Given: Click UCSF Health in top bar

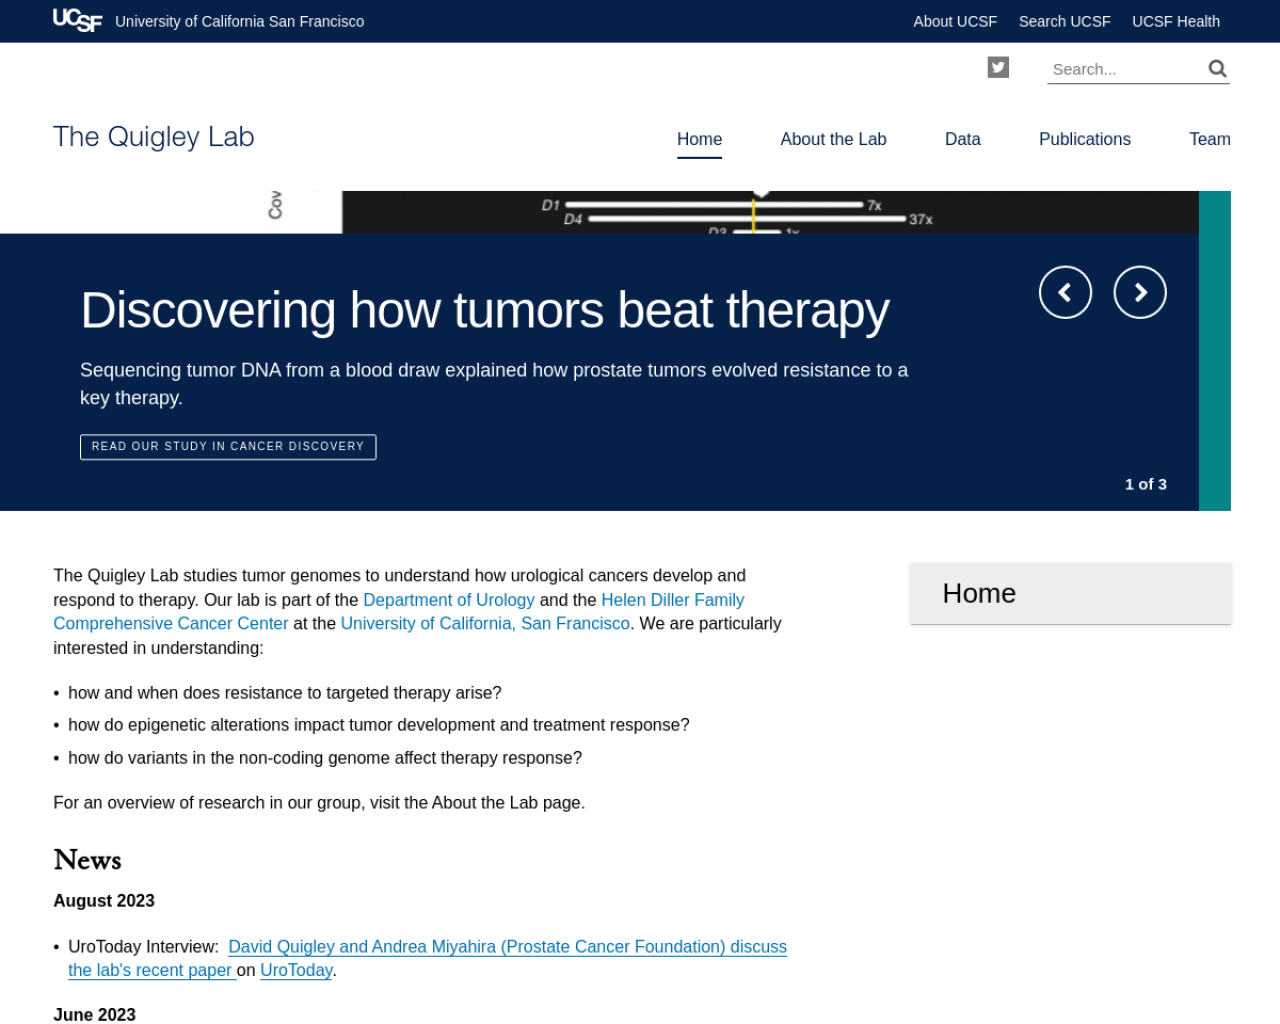Looking at the screenshot, I should pos(1175,21).
